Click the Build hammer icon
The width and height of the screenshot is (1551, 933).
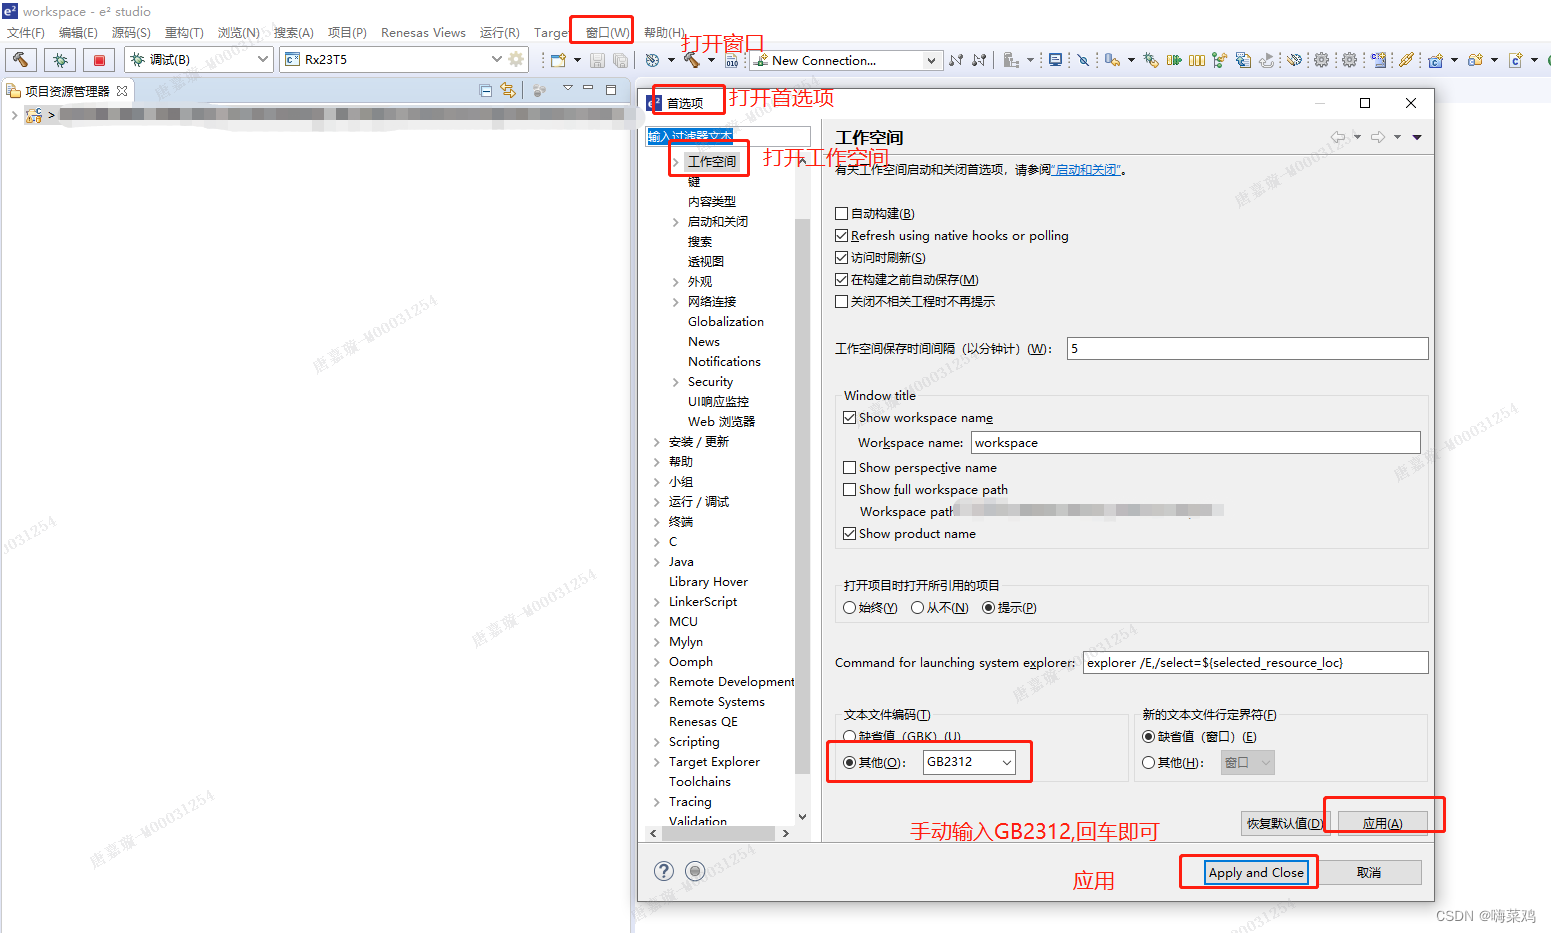tap(21, 59)
